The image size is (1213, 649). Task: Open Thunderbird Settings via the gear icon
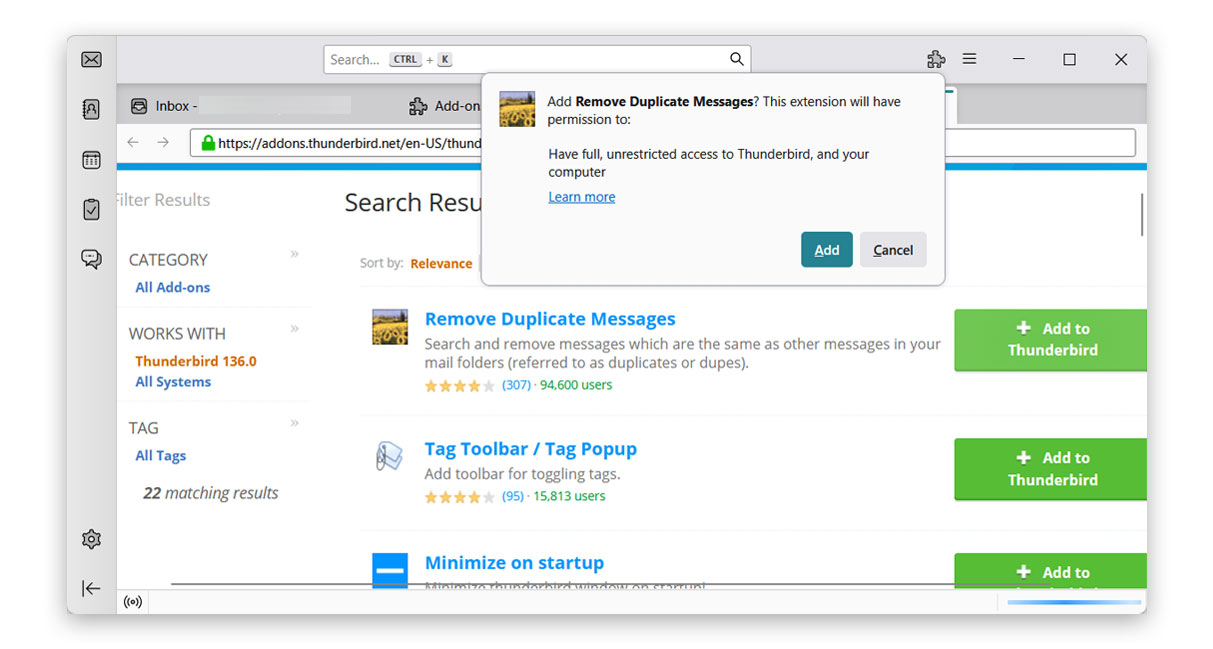point(91,538)
